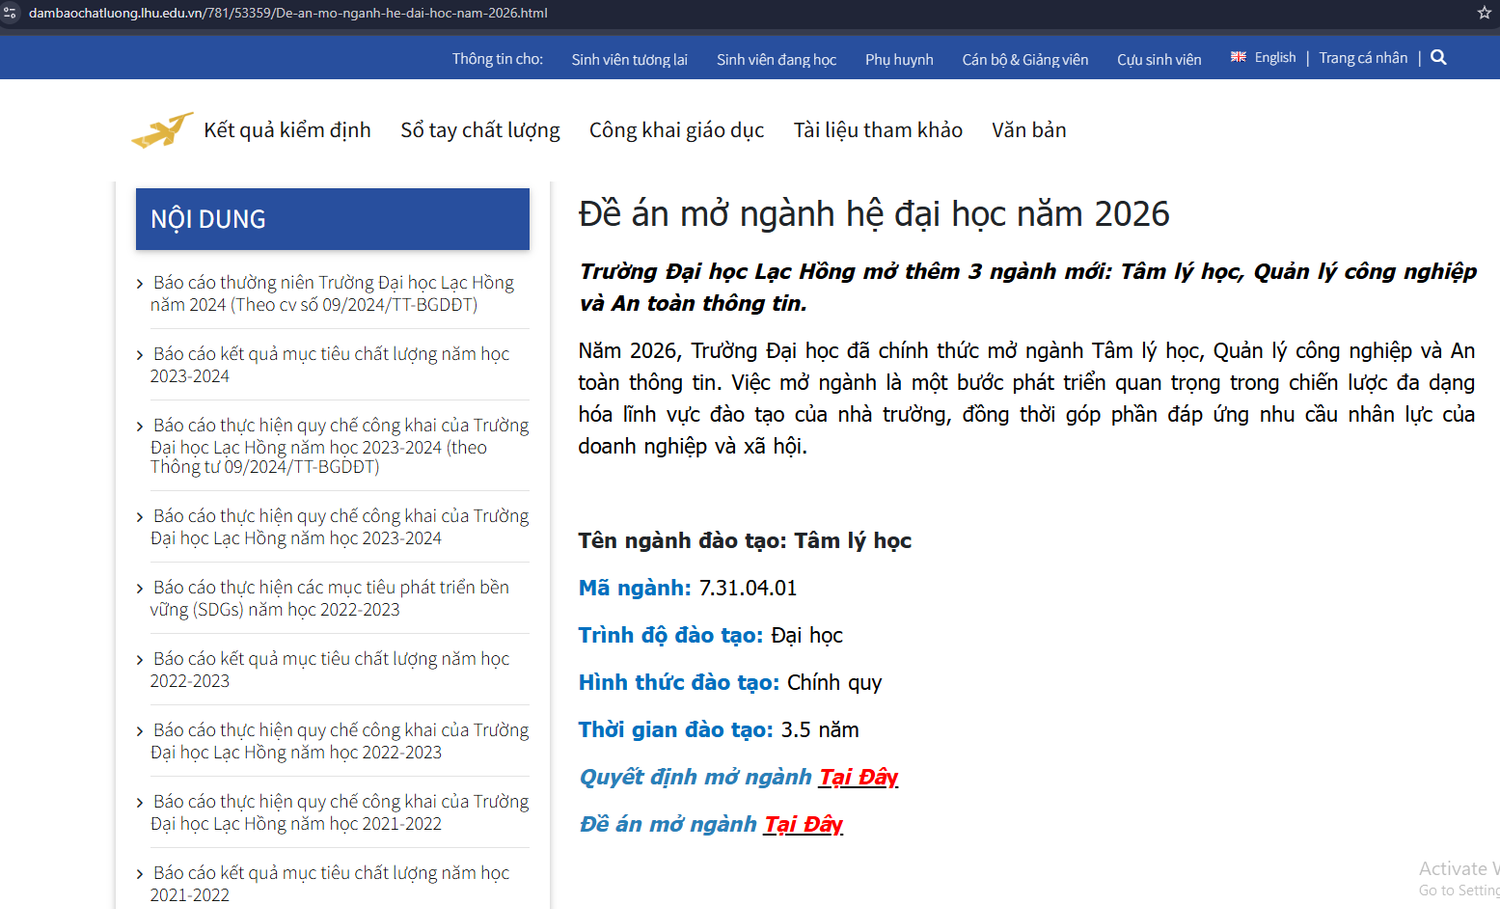Click heading Đề án mở ngành hệ đại học năm 2026

pos(874,214)
